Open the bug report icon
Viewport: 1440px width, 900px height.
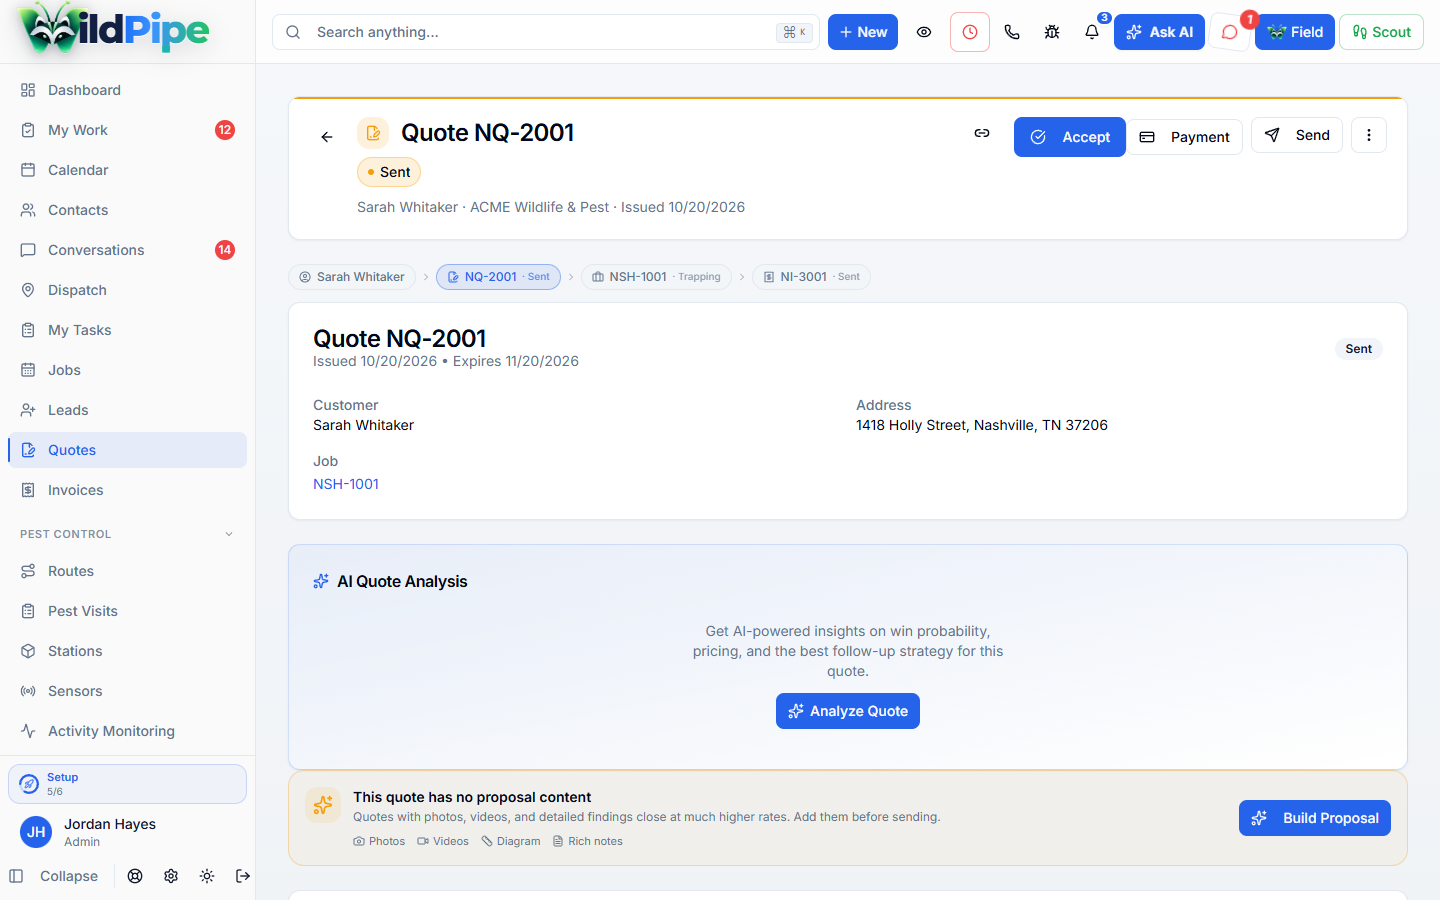coord(1052,32)
